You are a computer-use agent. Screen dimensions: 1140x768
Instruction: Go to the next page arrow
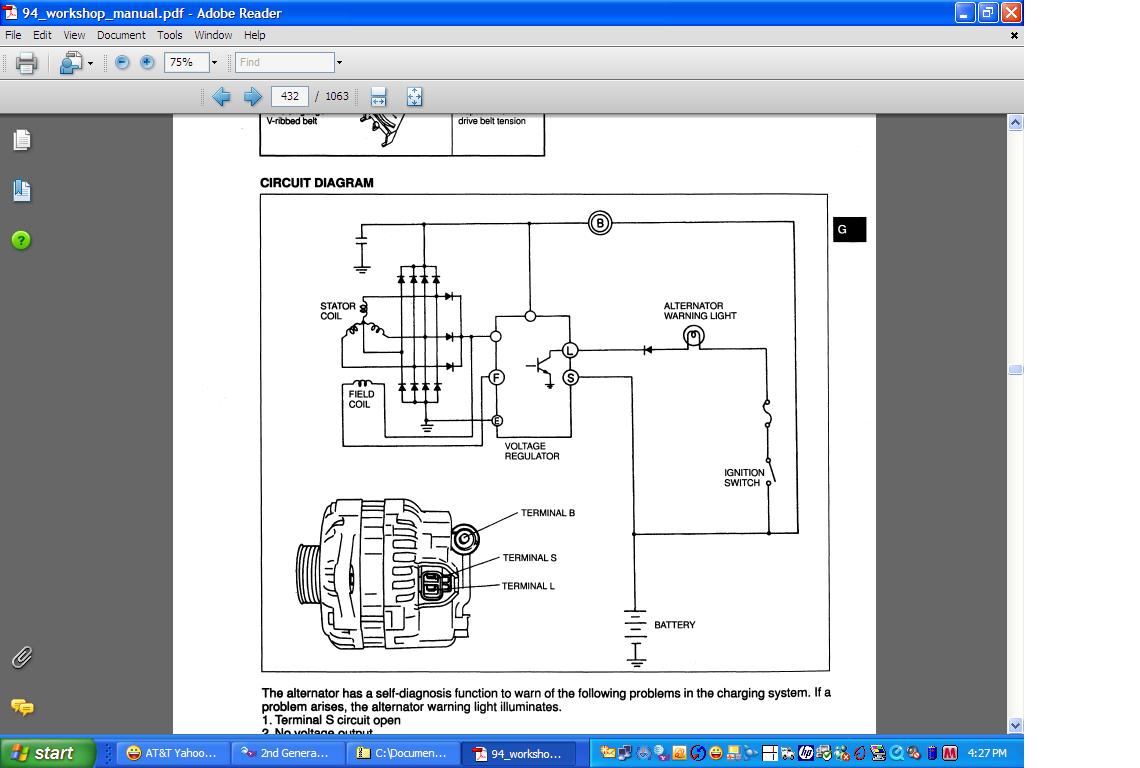253,96
